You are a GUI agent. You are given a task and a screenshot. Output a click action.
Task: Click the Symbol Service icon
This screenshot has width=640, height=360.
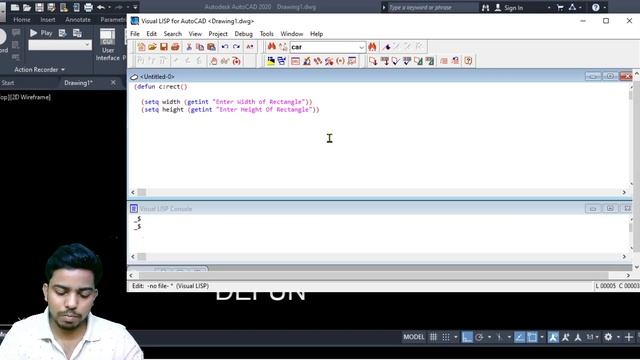(329, 61)
